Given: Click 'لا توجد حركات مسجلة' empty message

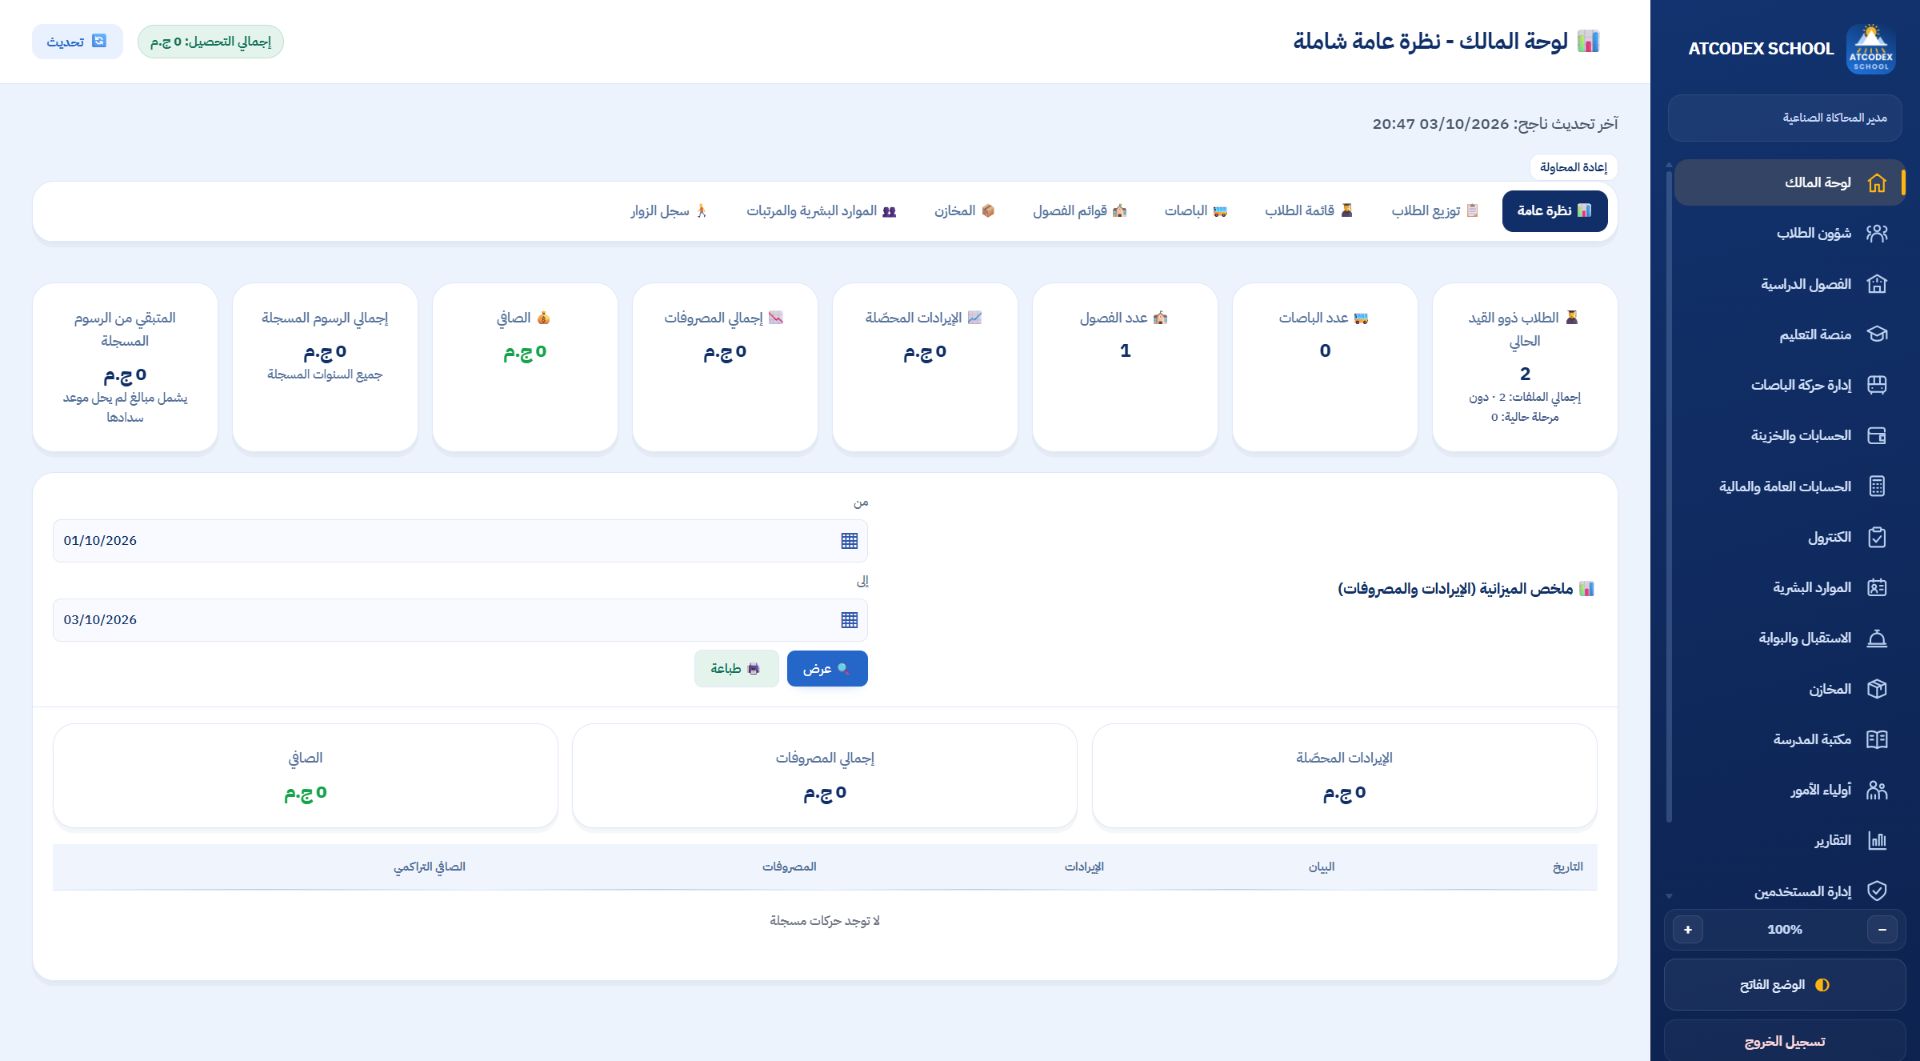Looking at the screenshot, I should tap(825, 921).
